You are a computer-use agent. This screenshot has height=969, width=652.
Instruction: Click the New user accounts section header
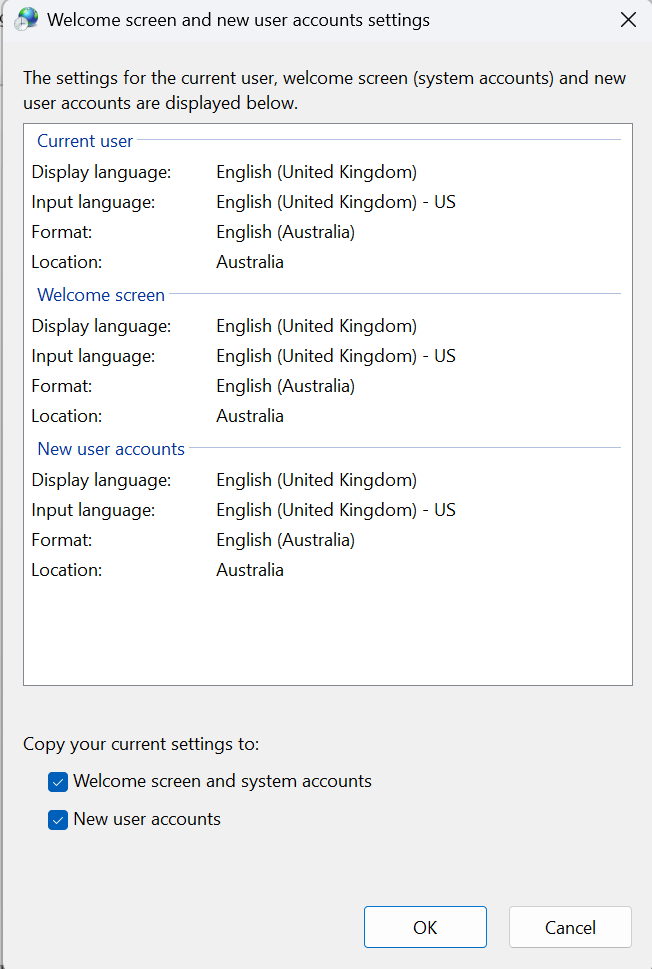pos(111,449)
